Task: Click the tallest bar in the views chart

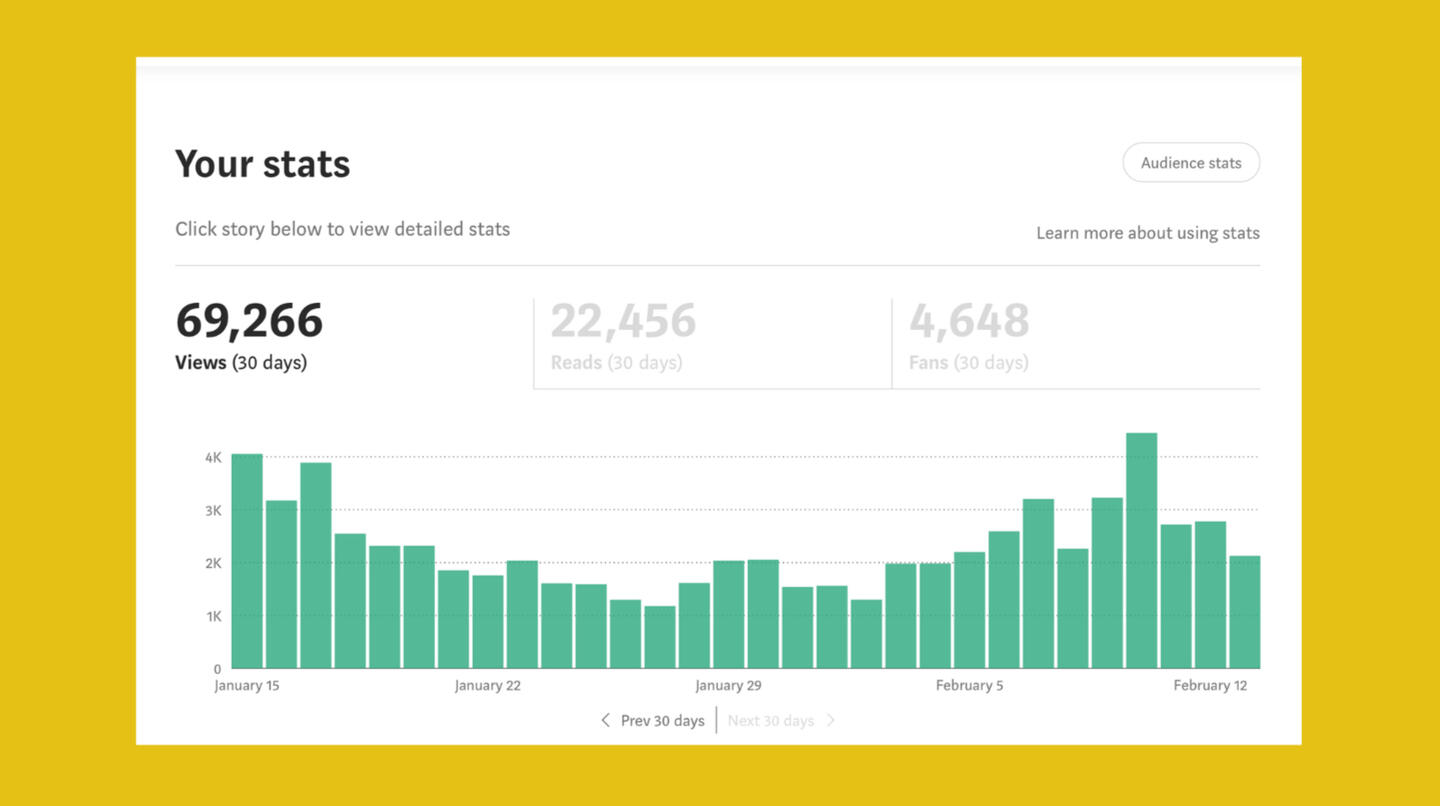Action: pyautogui.click(x=1141, y=551)
